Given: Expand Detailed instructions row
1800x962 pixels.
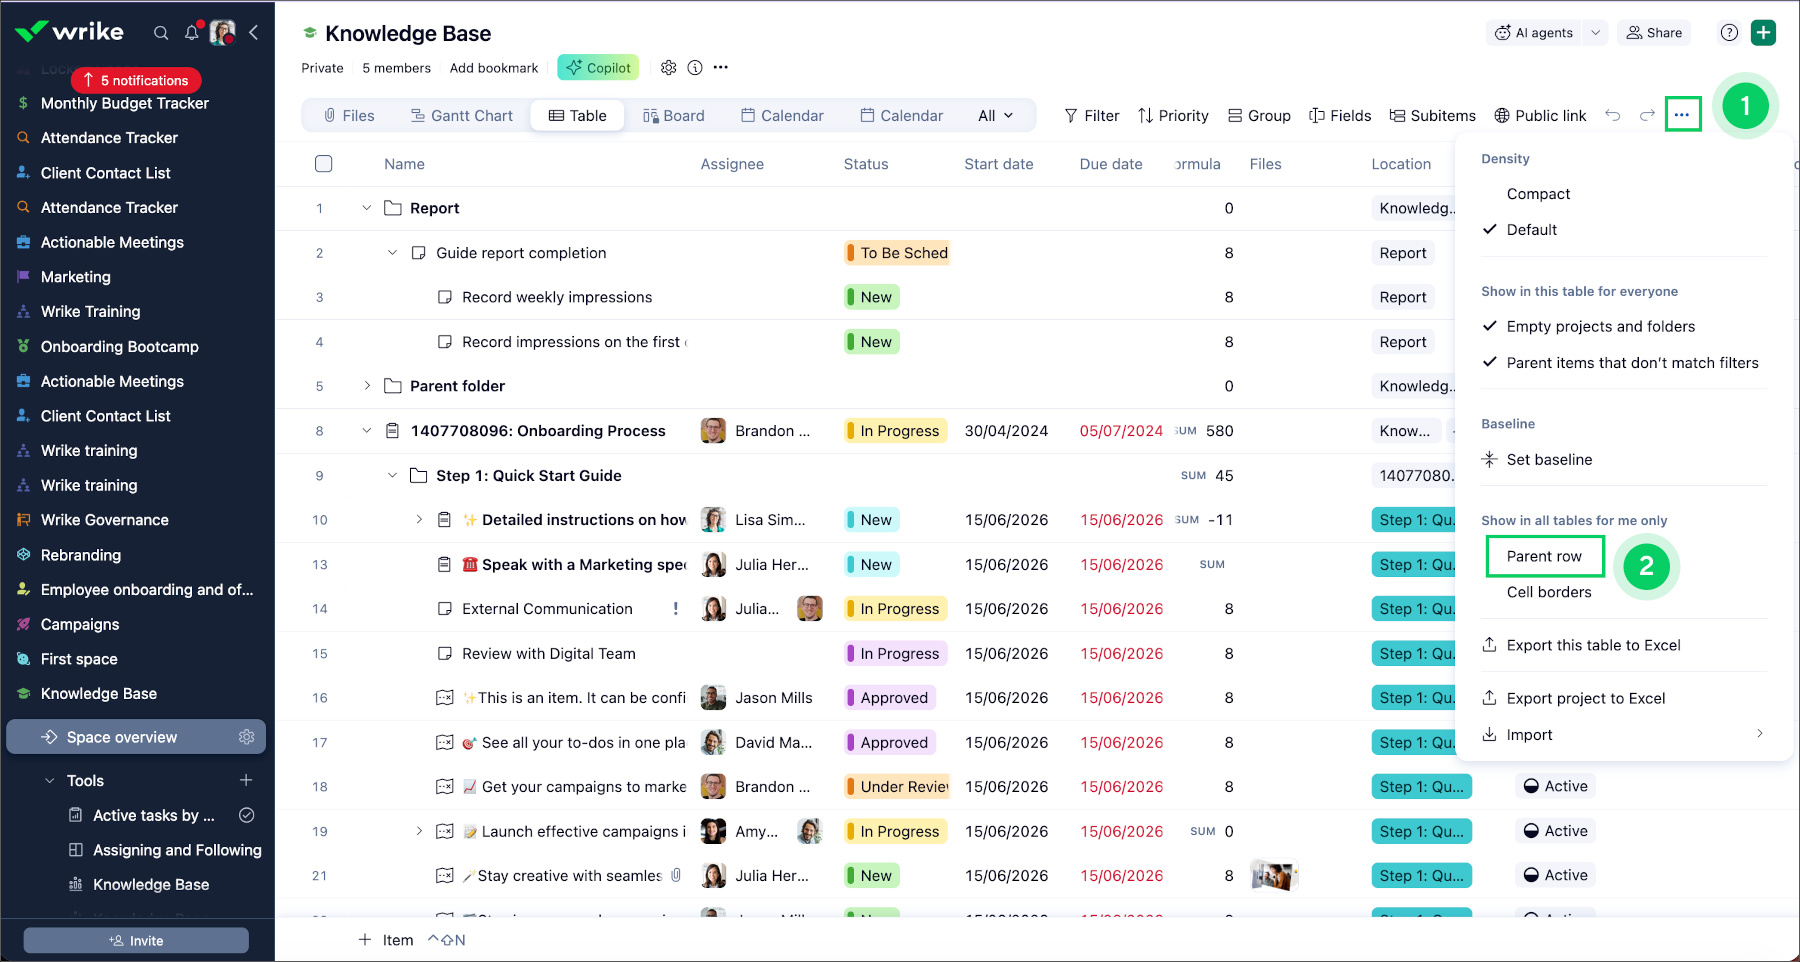Looking at the screenshot, I should pos(419,520).
